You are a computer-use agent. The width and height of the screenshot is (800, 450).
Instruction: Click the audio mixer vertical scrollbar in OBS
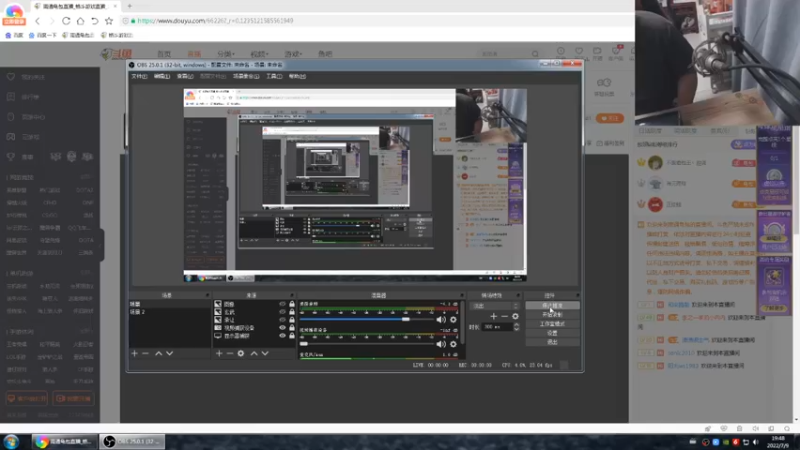tap(462, 324)
